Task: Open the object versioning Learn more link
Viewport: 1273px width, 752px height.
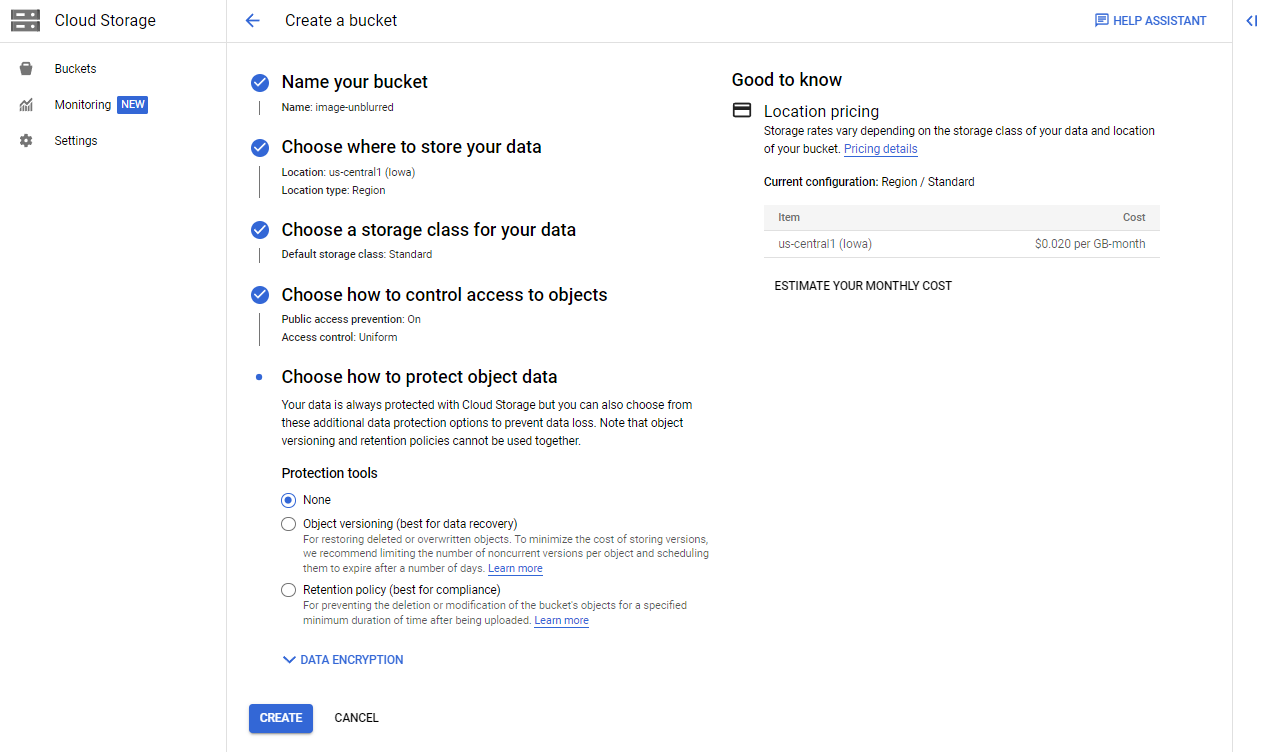Action: (515, 568)
